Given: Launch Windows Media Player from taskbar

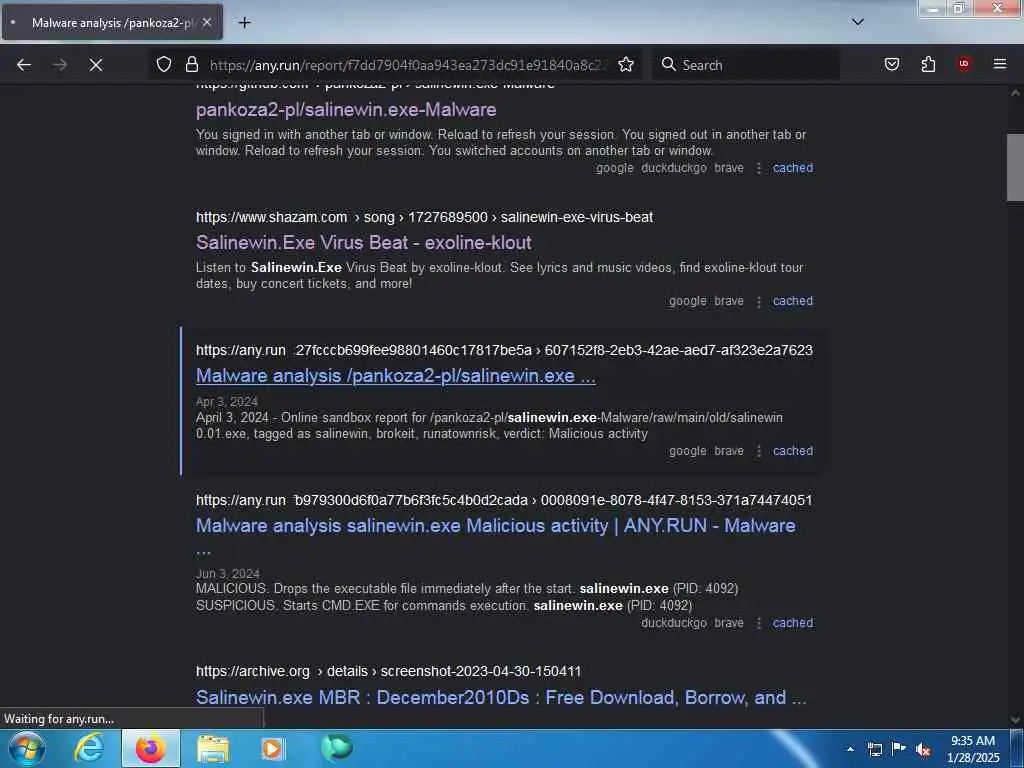Looking at the screenshot, I should (273, 748).
